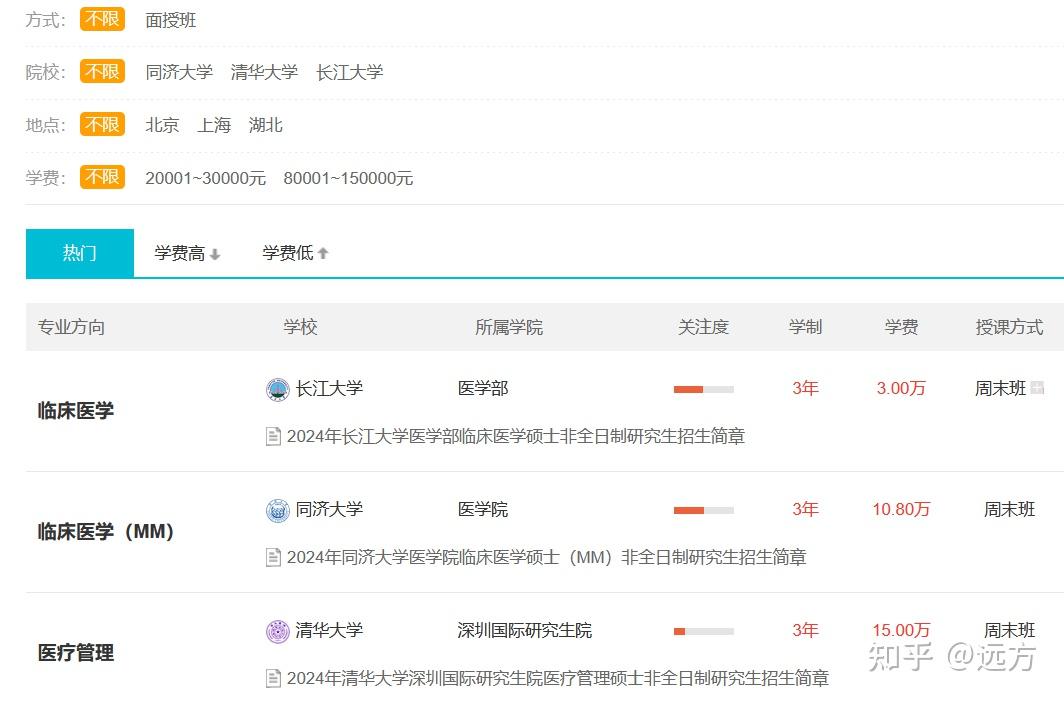This screenshot has width=1064, height=701.
Task: Click the 3年 duration in 清华大学 row
Action: (805, 630)
